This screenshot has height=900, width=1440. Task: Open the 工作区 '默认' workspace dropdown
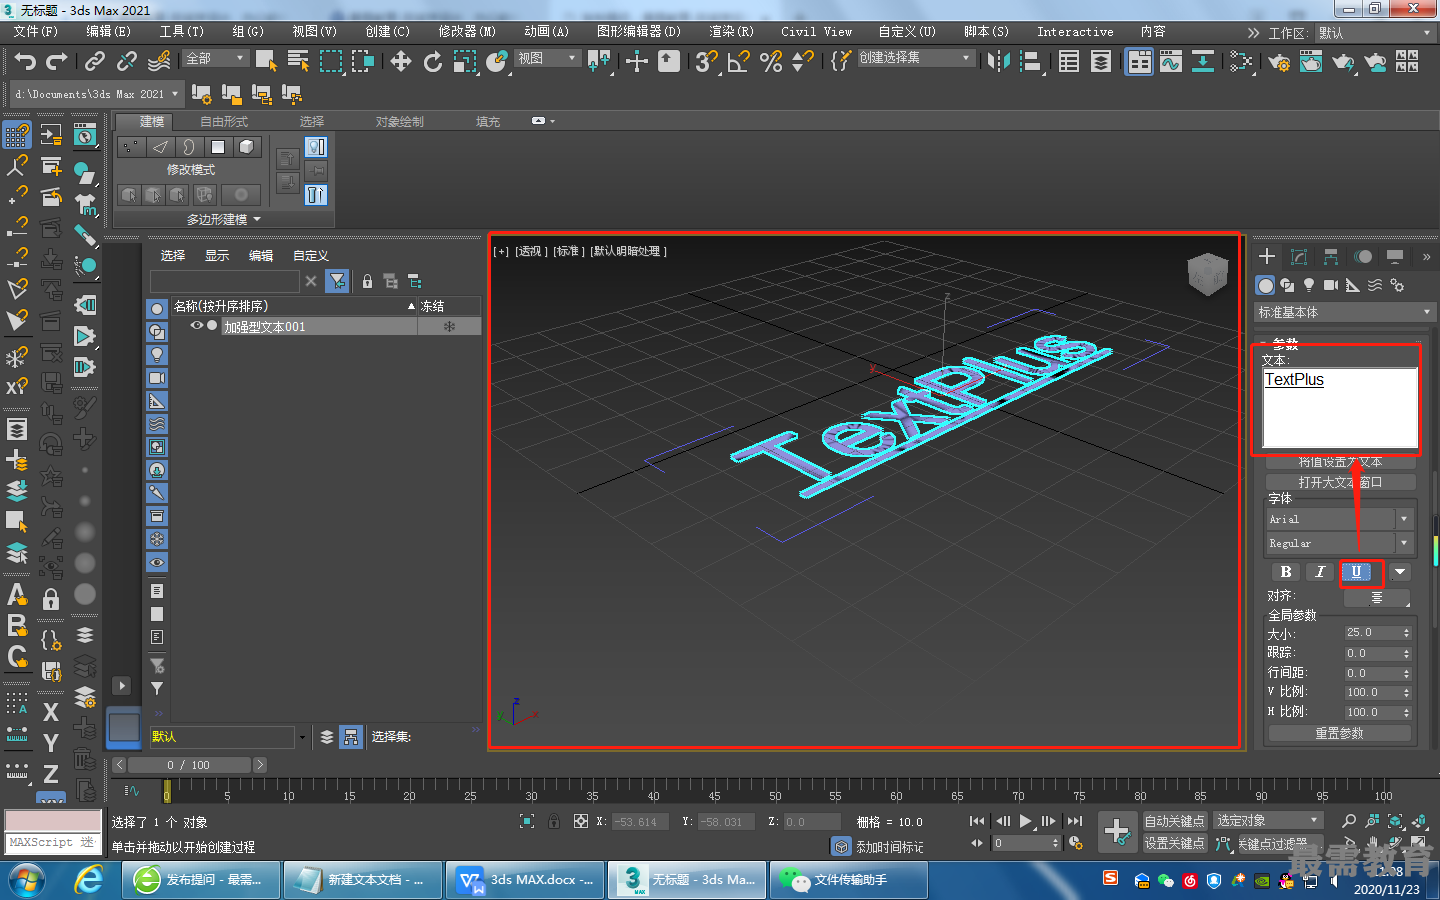point(1375,33)
